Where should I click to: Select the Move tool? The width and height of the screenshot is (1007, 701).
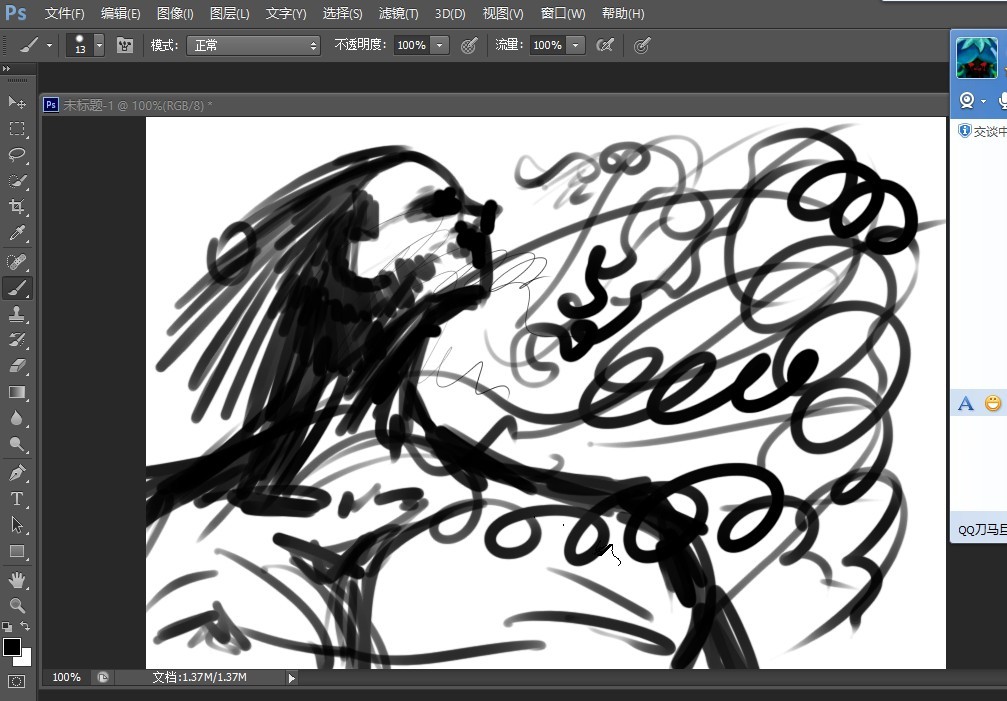coord(17,102)
